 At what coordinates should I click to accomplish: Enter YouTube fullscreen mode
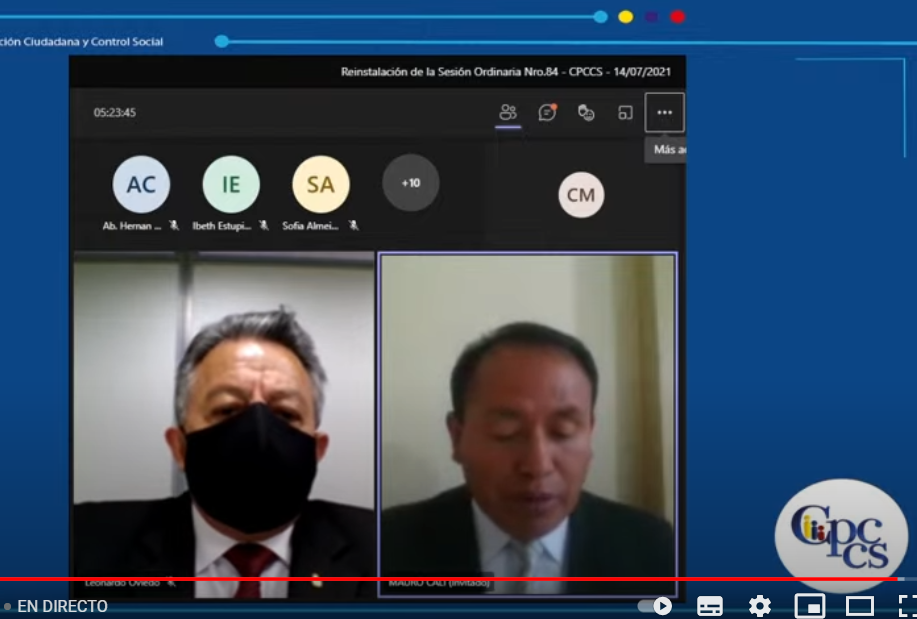[x=908, y=606]
